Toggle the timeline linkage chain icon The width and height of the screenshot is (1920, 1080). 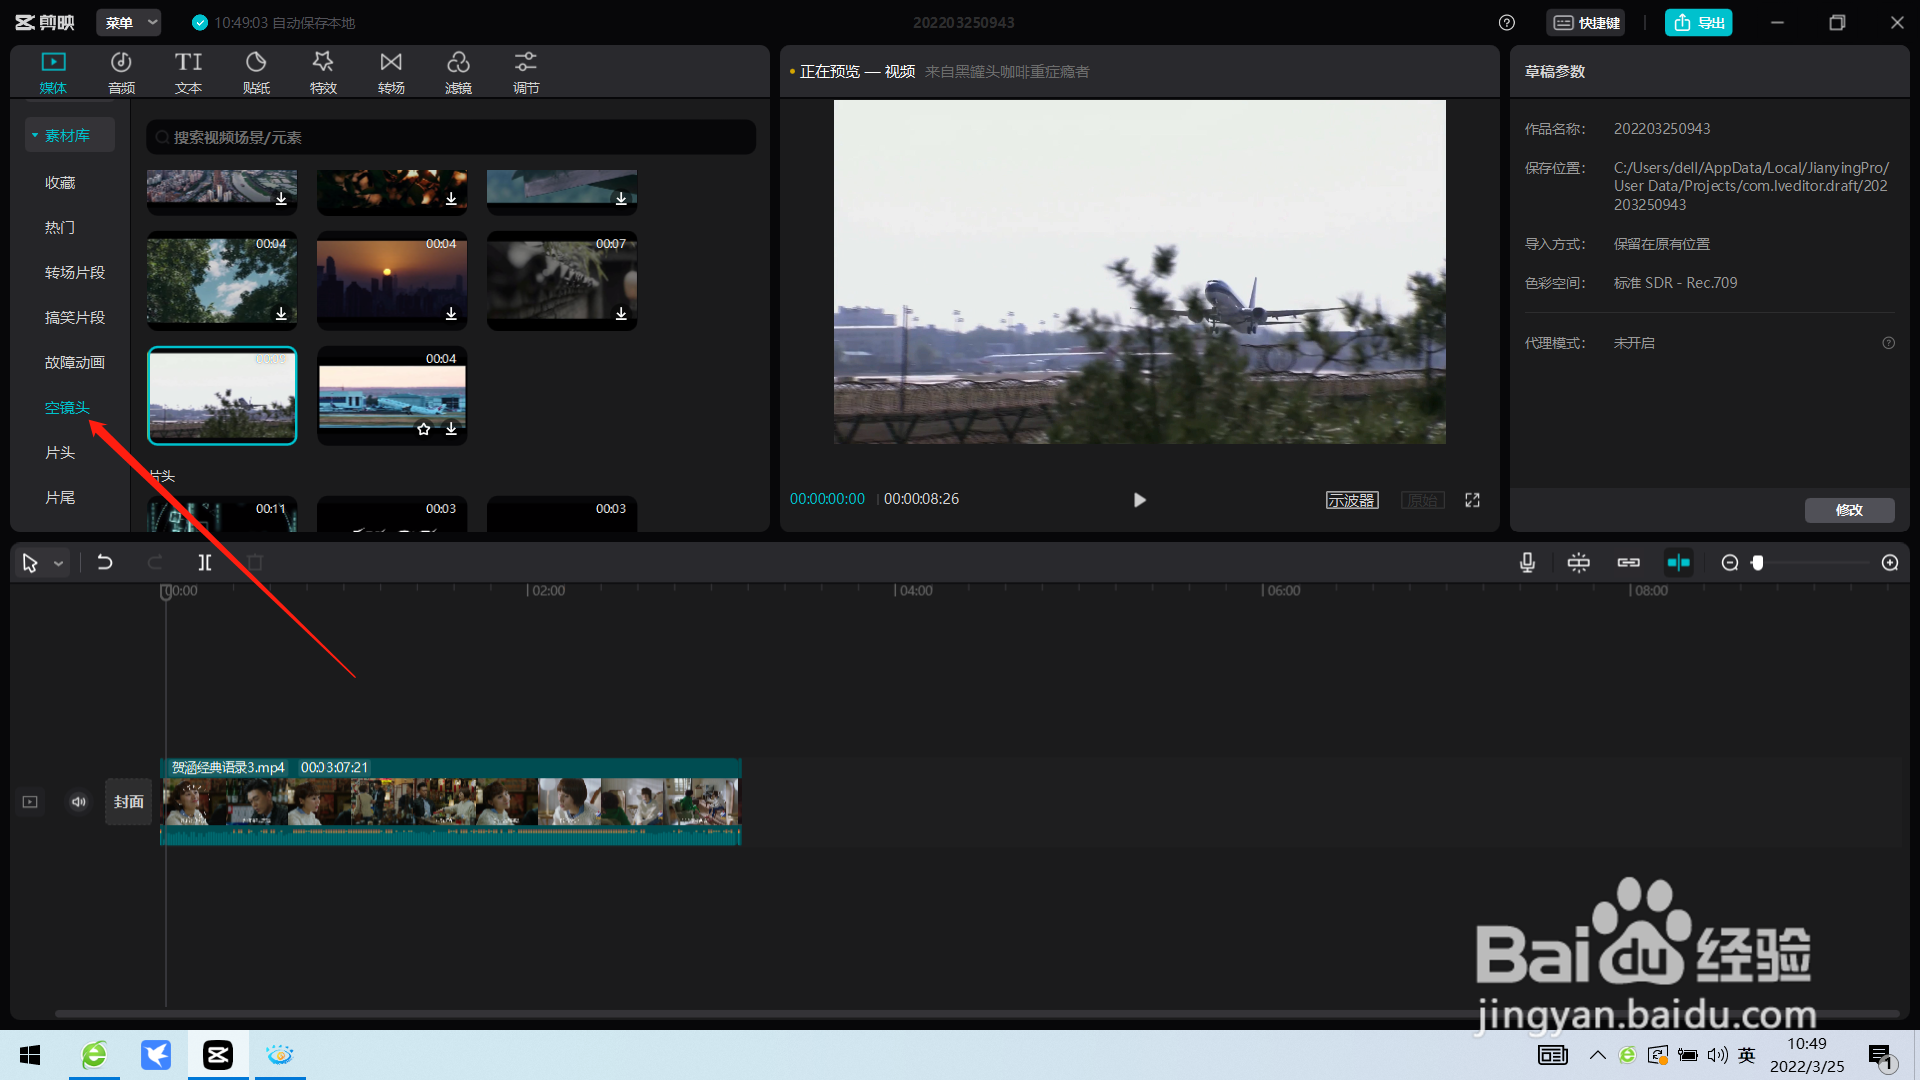click(1628, 563)
